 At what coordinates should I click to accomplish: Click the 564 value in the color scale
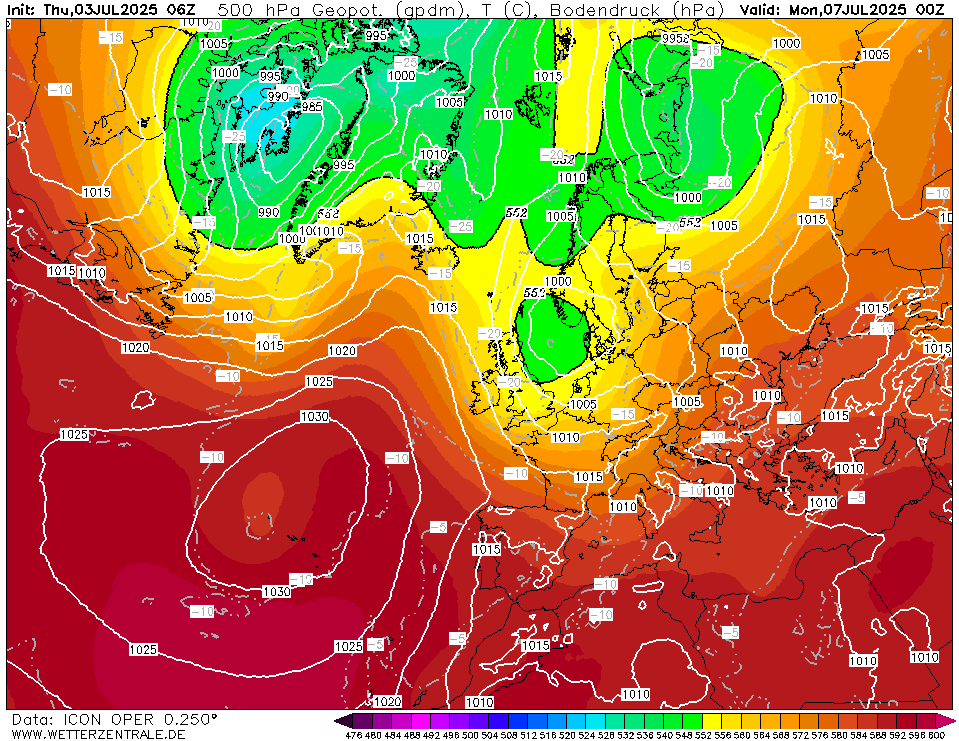[761, 735]
